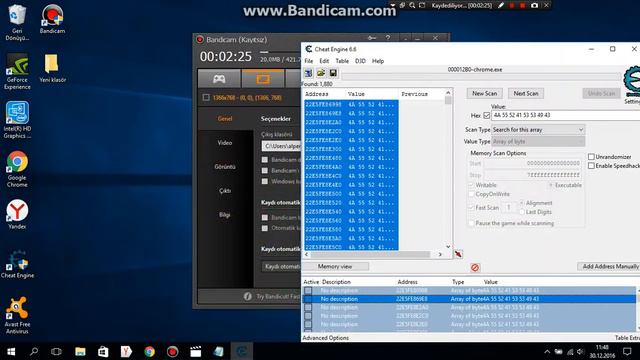Select the gamepad game recording mode in Bandicam
The width and height of the screenshot is (640, 360).
point(219,78)
